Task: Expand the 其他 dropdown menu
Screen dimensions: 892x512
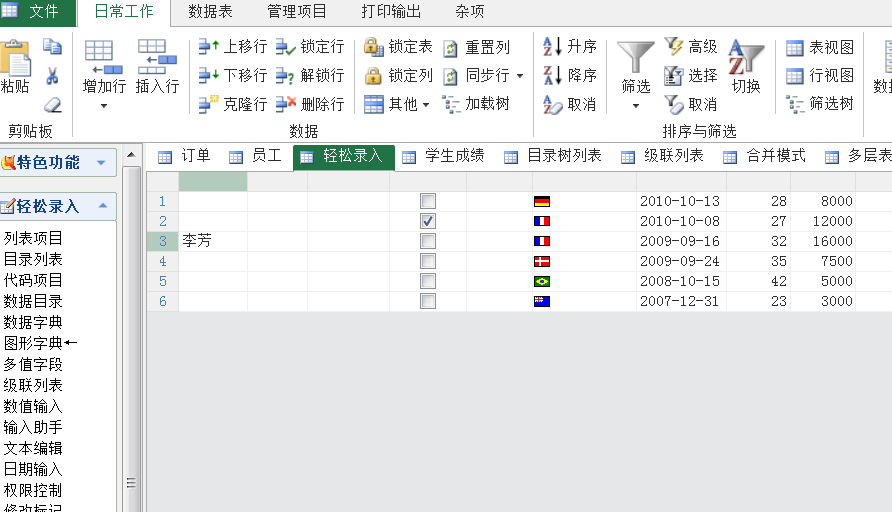Action: point(426,104)
